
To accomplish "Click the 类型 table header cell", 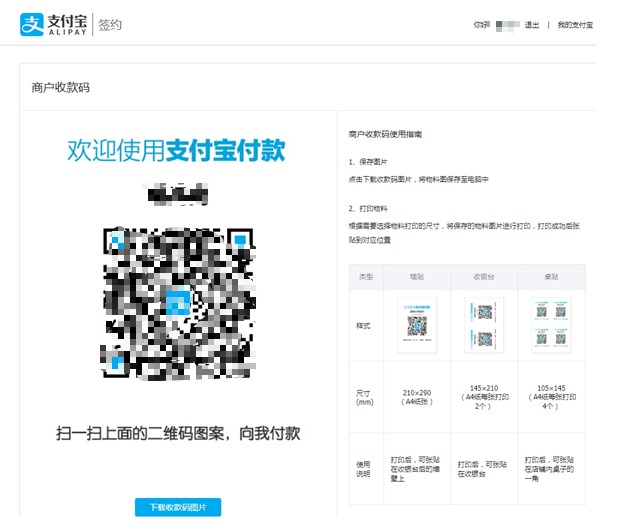I will [x=366, y=276].
